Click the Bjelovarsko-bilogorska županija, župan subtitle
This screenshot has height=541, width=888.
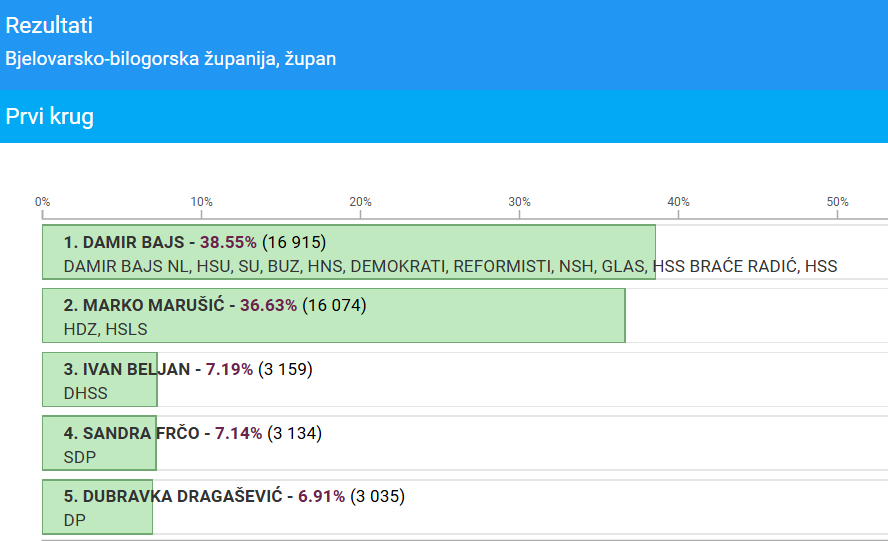point(170,59)
